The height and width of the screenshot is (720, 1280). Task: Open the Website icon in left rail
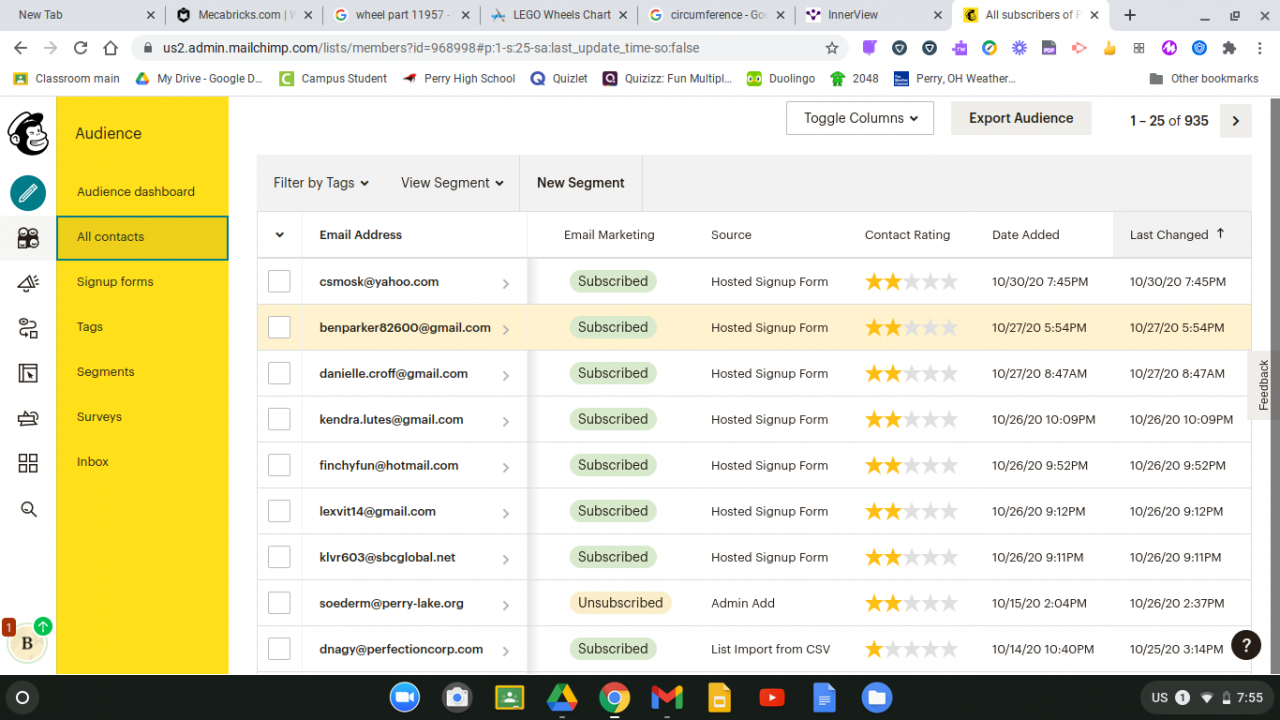(28, 373)
